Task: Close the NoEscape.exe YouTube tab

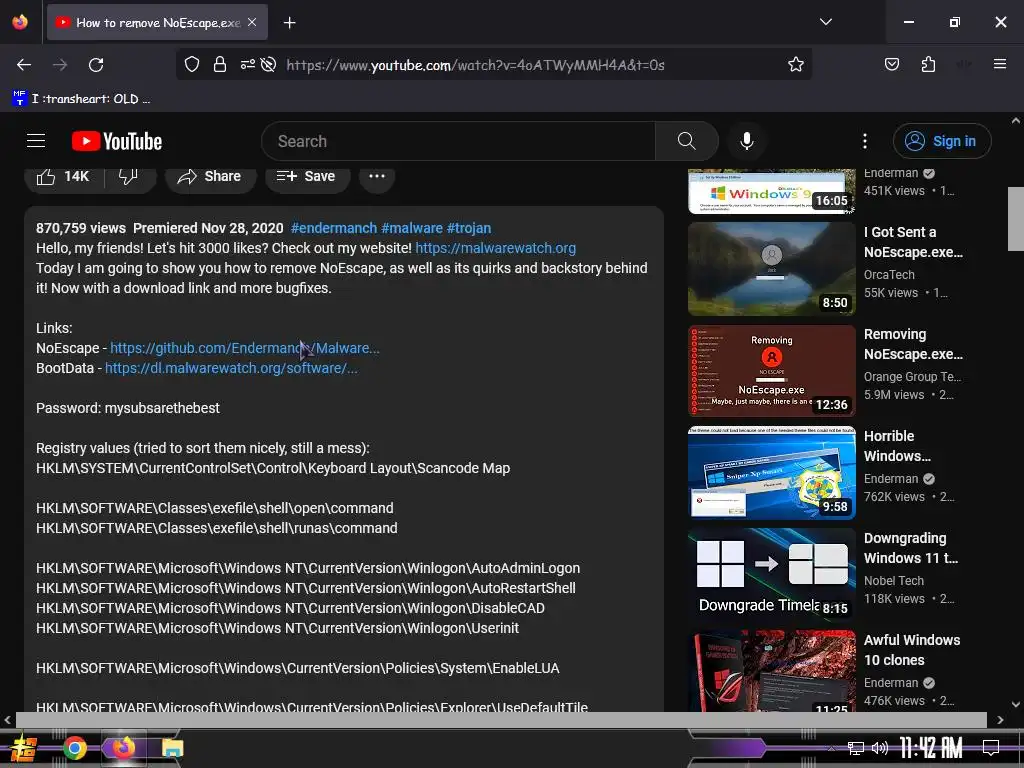Action: [252, 22]
